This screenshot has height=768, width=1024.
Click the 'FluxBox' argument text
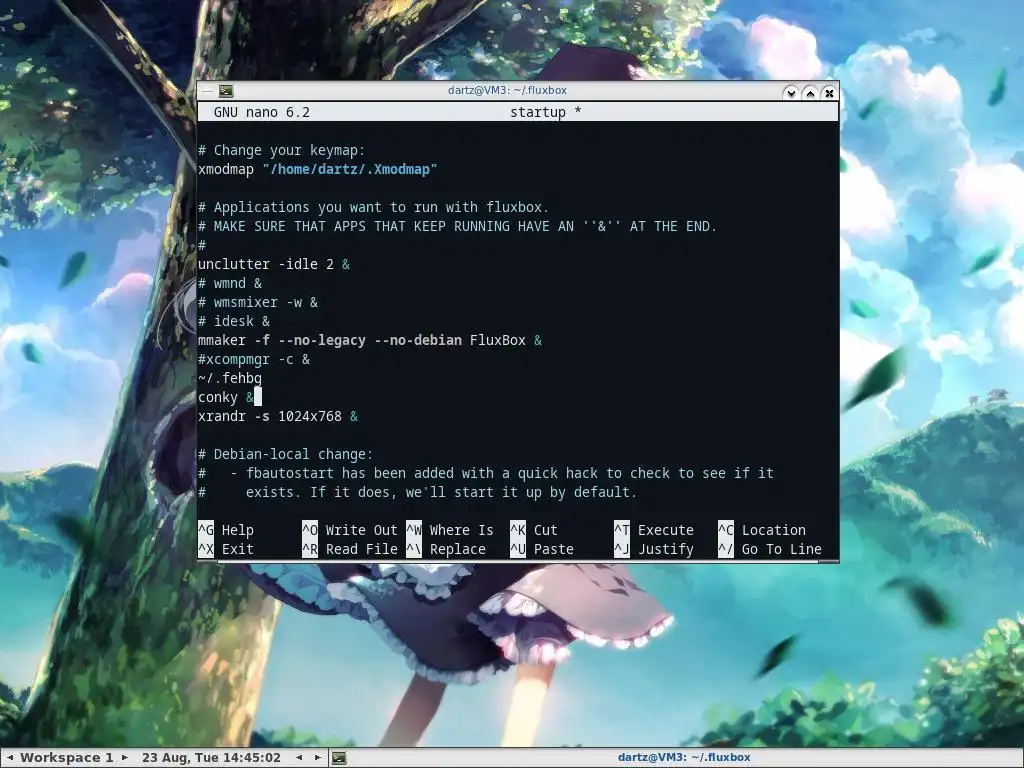click(498, 340)
